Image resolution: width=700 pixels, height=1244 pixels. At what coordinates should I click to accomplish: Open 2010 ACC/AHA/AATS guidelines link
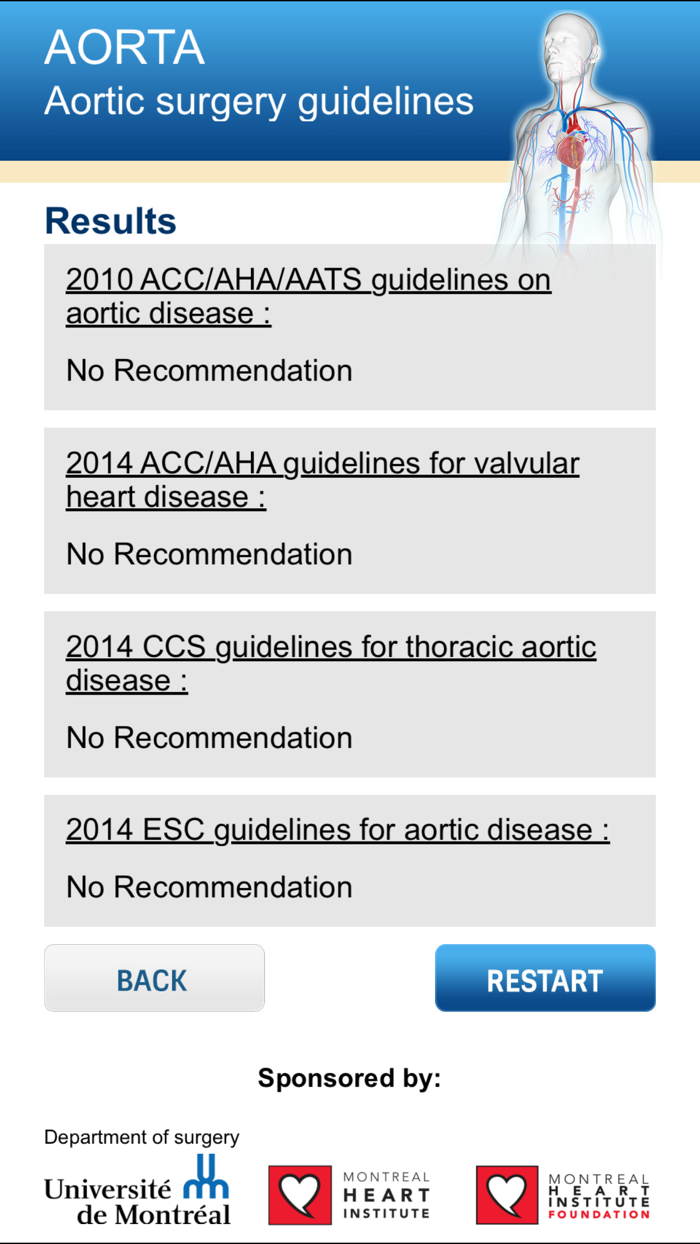(x=308, y=296)
